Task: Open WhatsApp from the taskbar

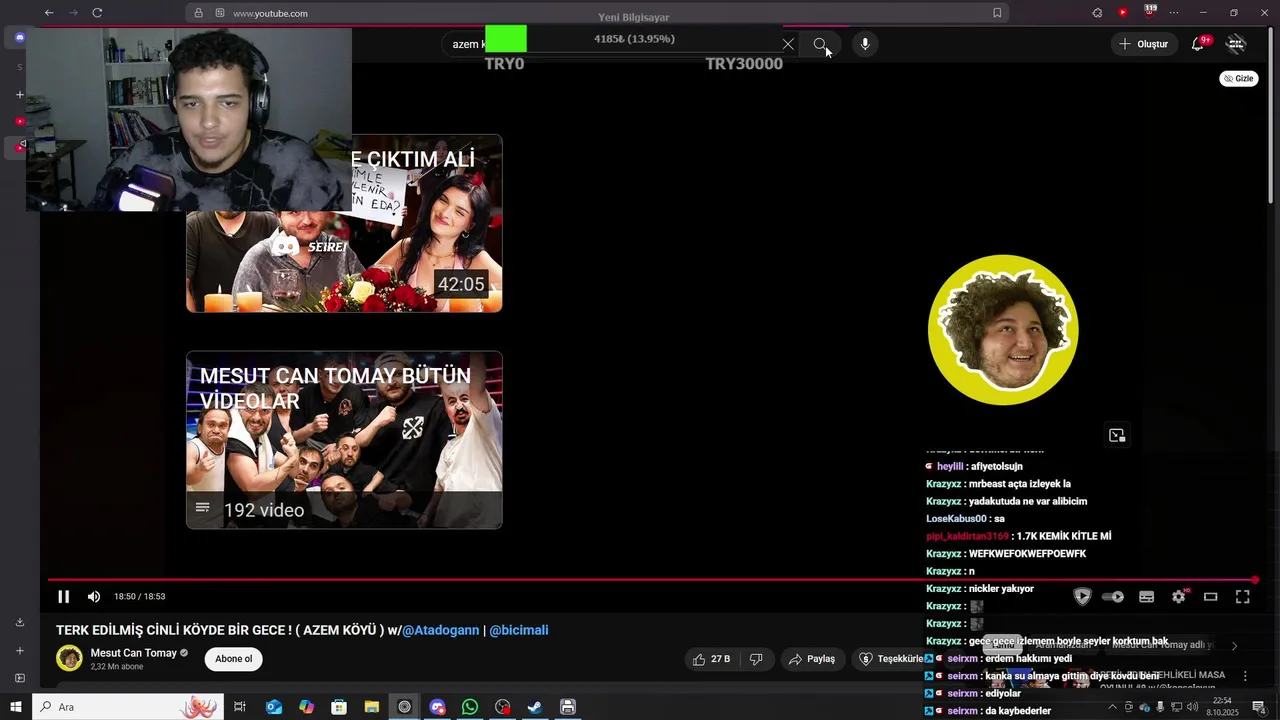Action: (x=470, y=707)
